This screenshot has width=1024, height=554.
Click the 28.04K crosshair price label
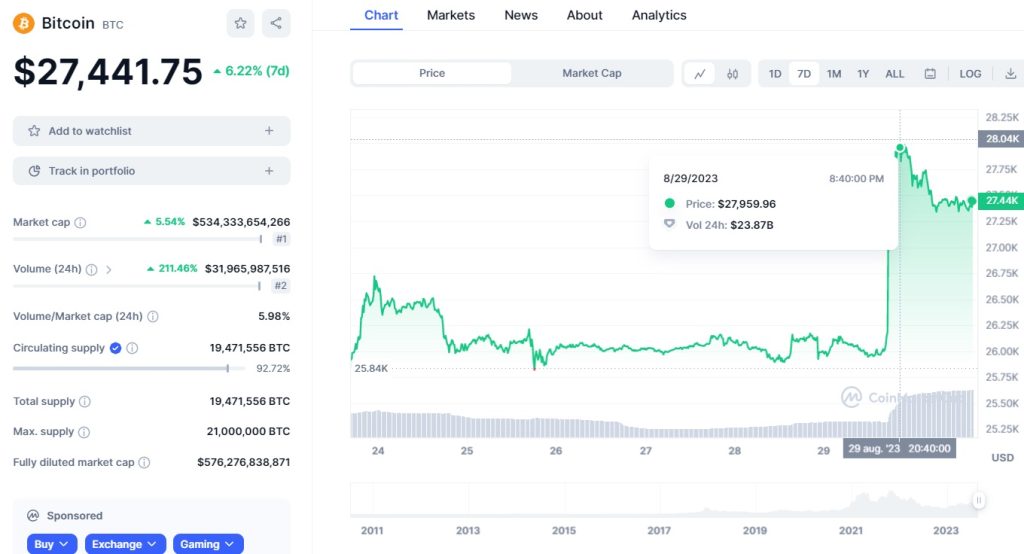[x=1001, y=138]
